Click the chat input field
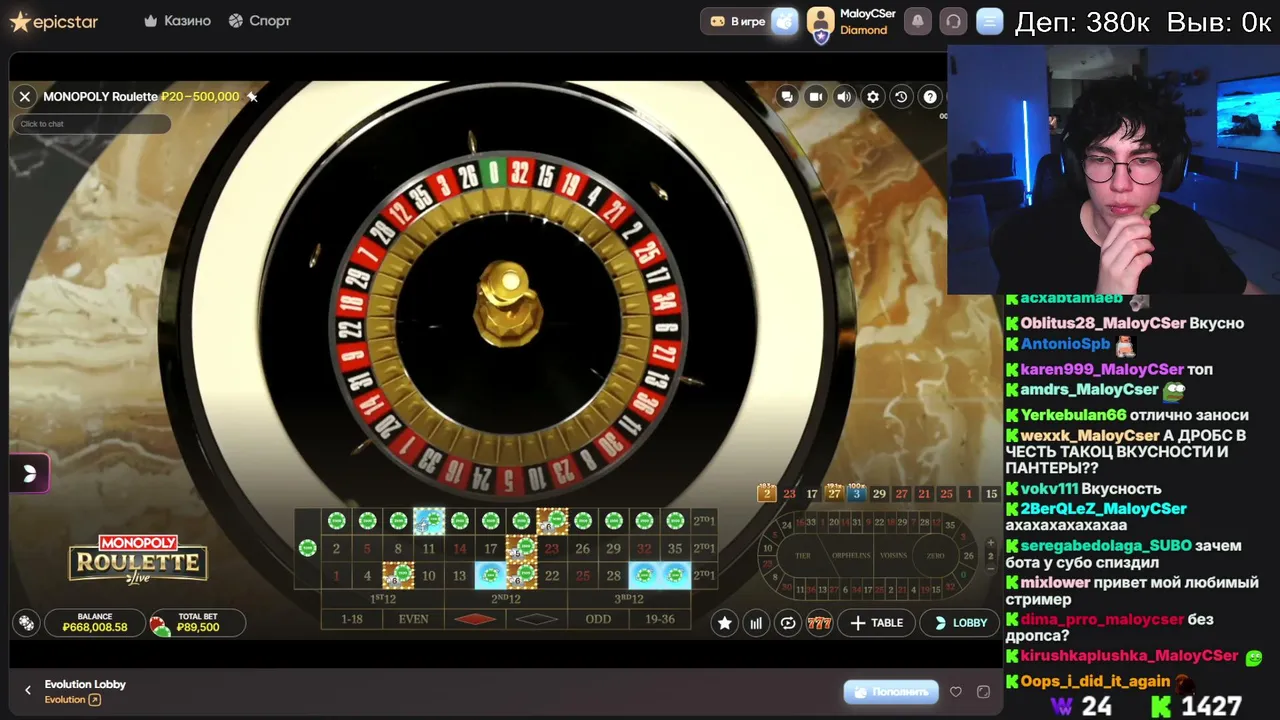 click(x=91, y=124)
